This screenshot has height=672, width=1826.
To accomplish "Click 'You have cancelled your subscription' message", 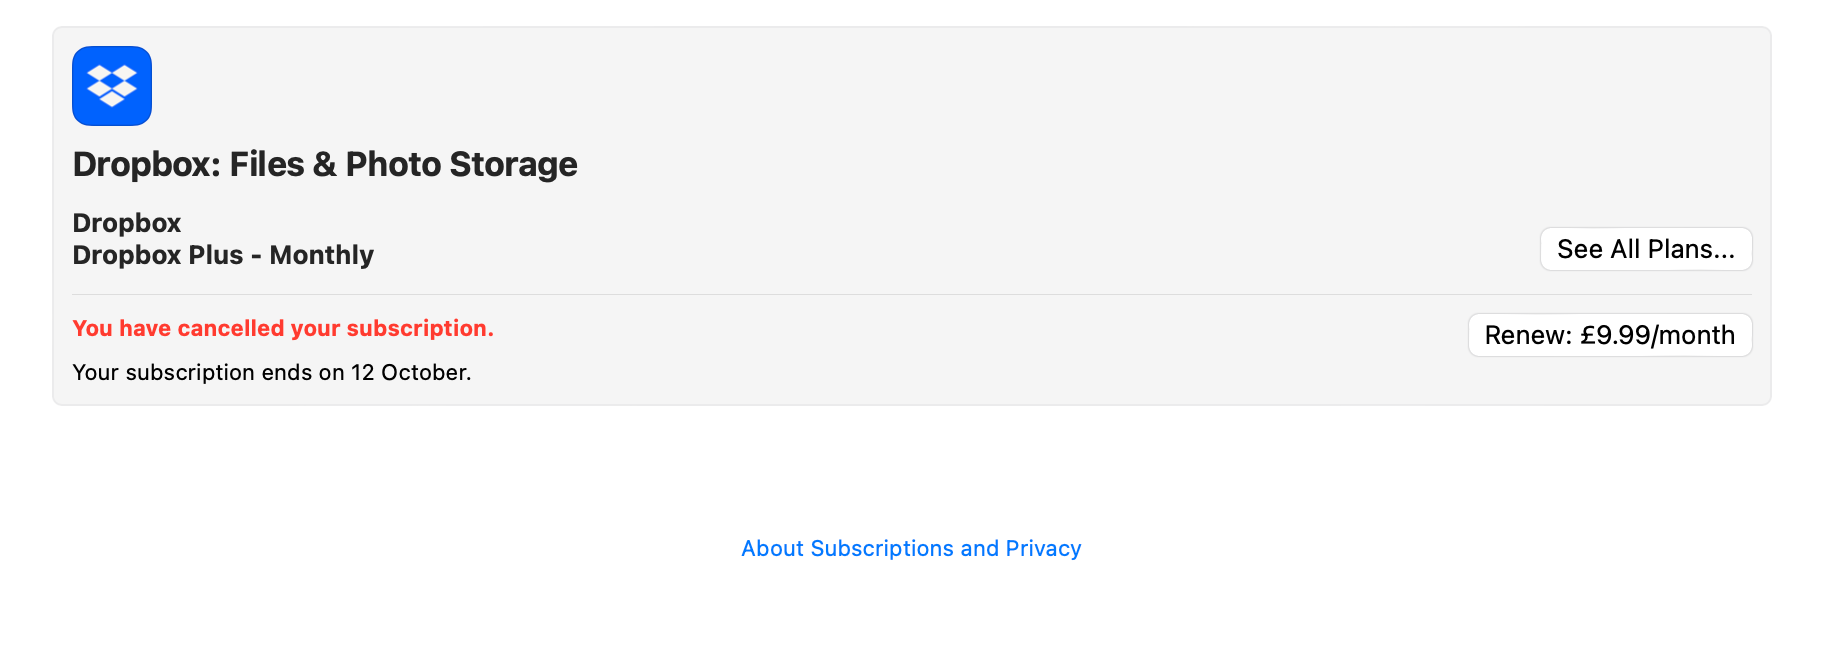I will [283, 328].
